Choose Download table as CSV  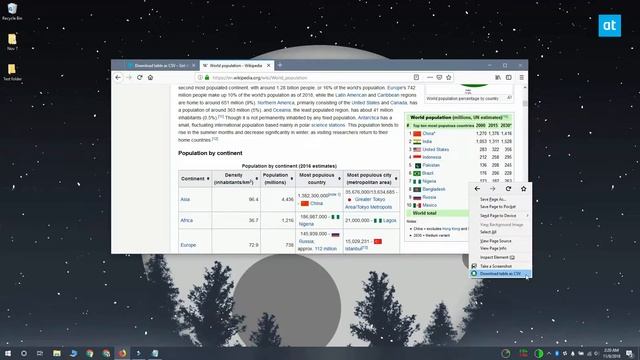500,273
